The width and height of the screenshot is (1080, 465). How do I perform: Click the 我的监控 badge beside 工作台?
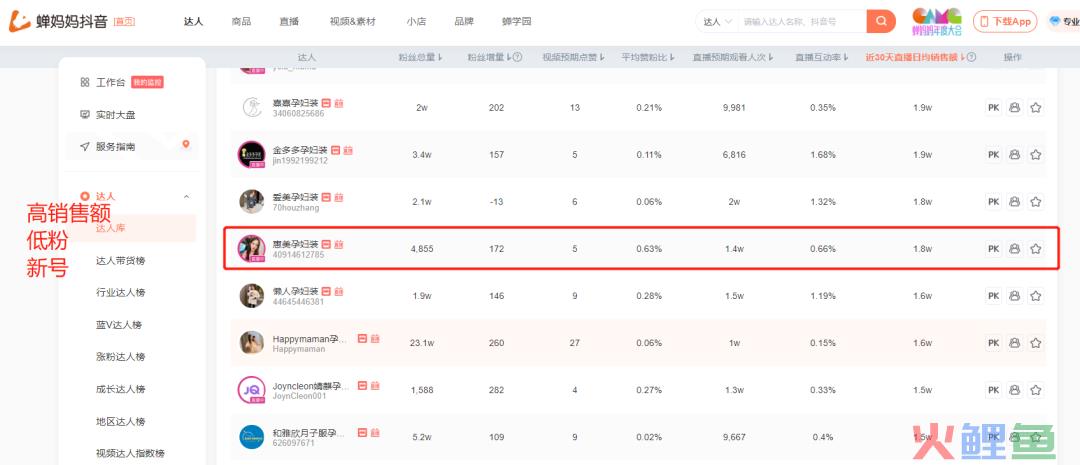(x=147, y=82)
